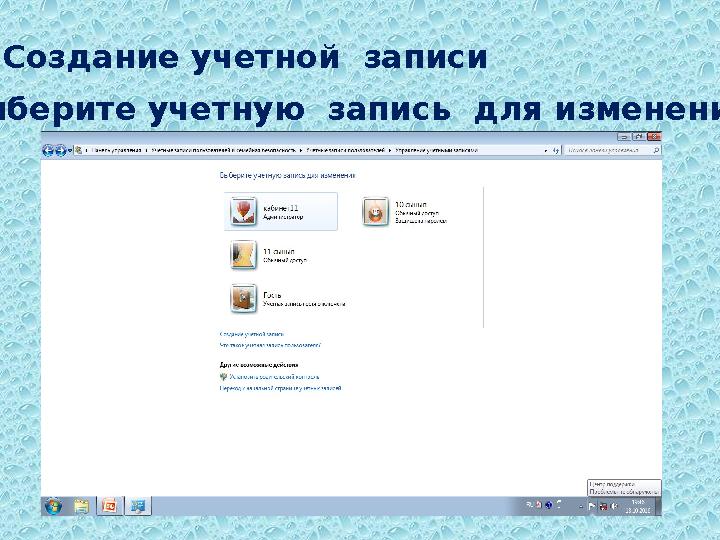Open Windows Explorer from the taskbar
The image size is (720, 540).
82,506
